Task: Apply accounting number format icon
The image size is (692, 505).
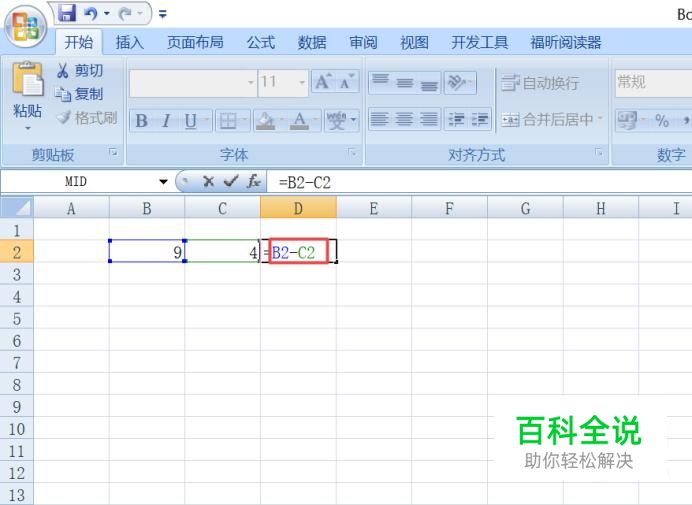Action: coord(627,120)
